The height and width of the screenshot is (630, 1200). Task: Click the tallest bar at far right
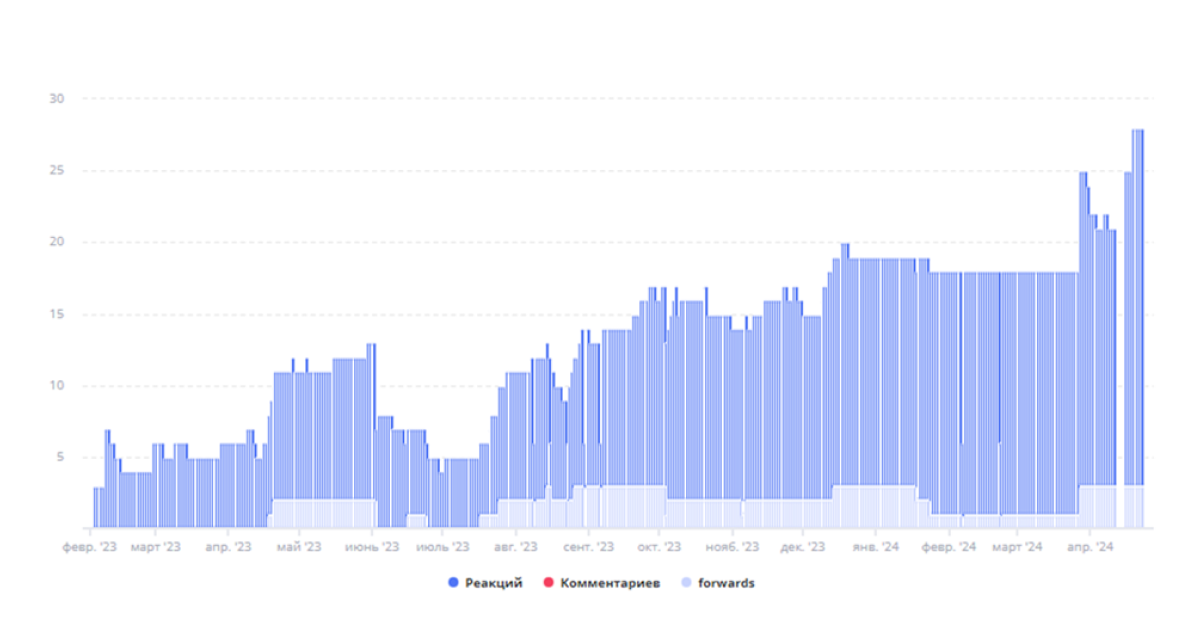1138,330
